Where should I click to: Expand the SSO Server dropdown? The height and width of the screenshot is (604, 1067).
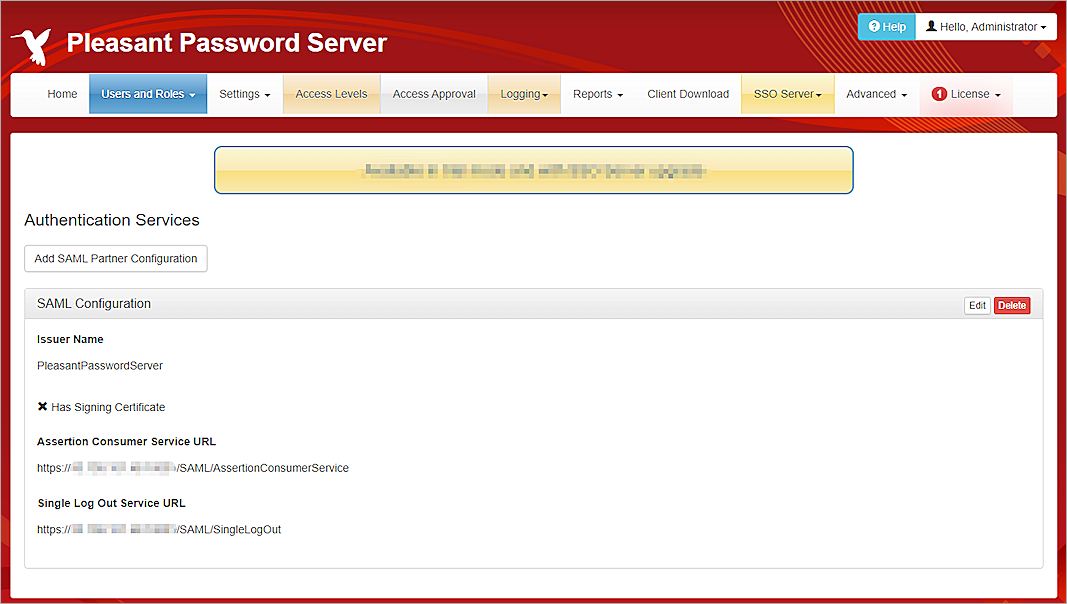tap(787, 94)
